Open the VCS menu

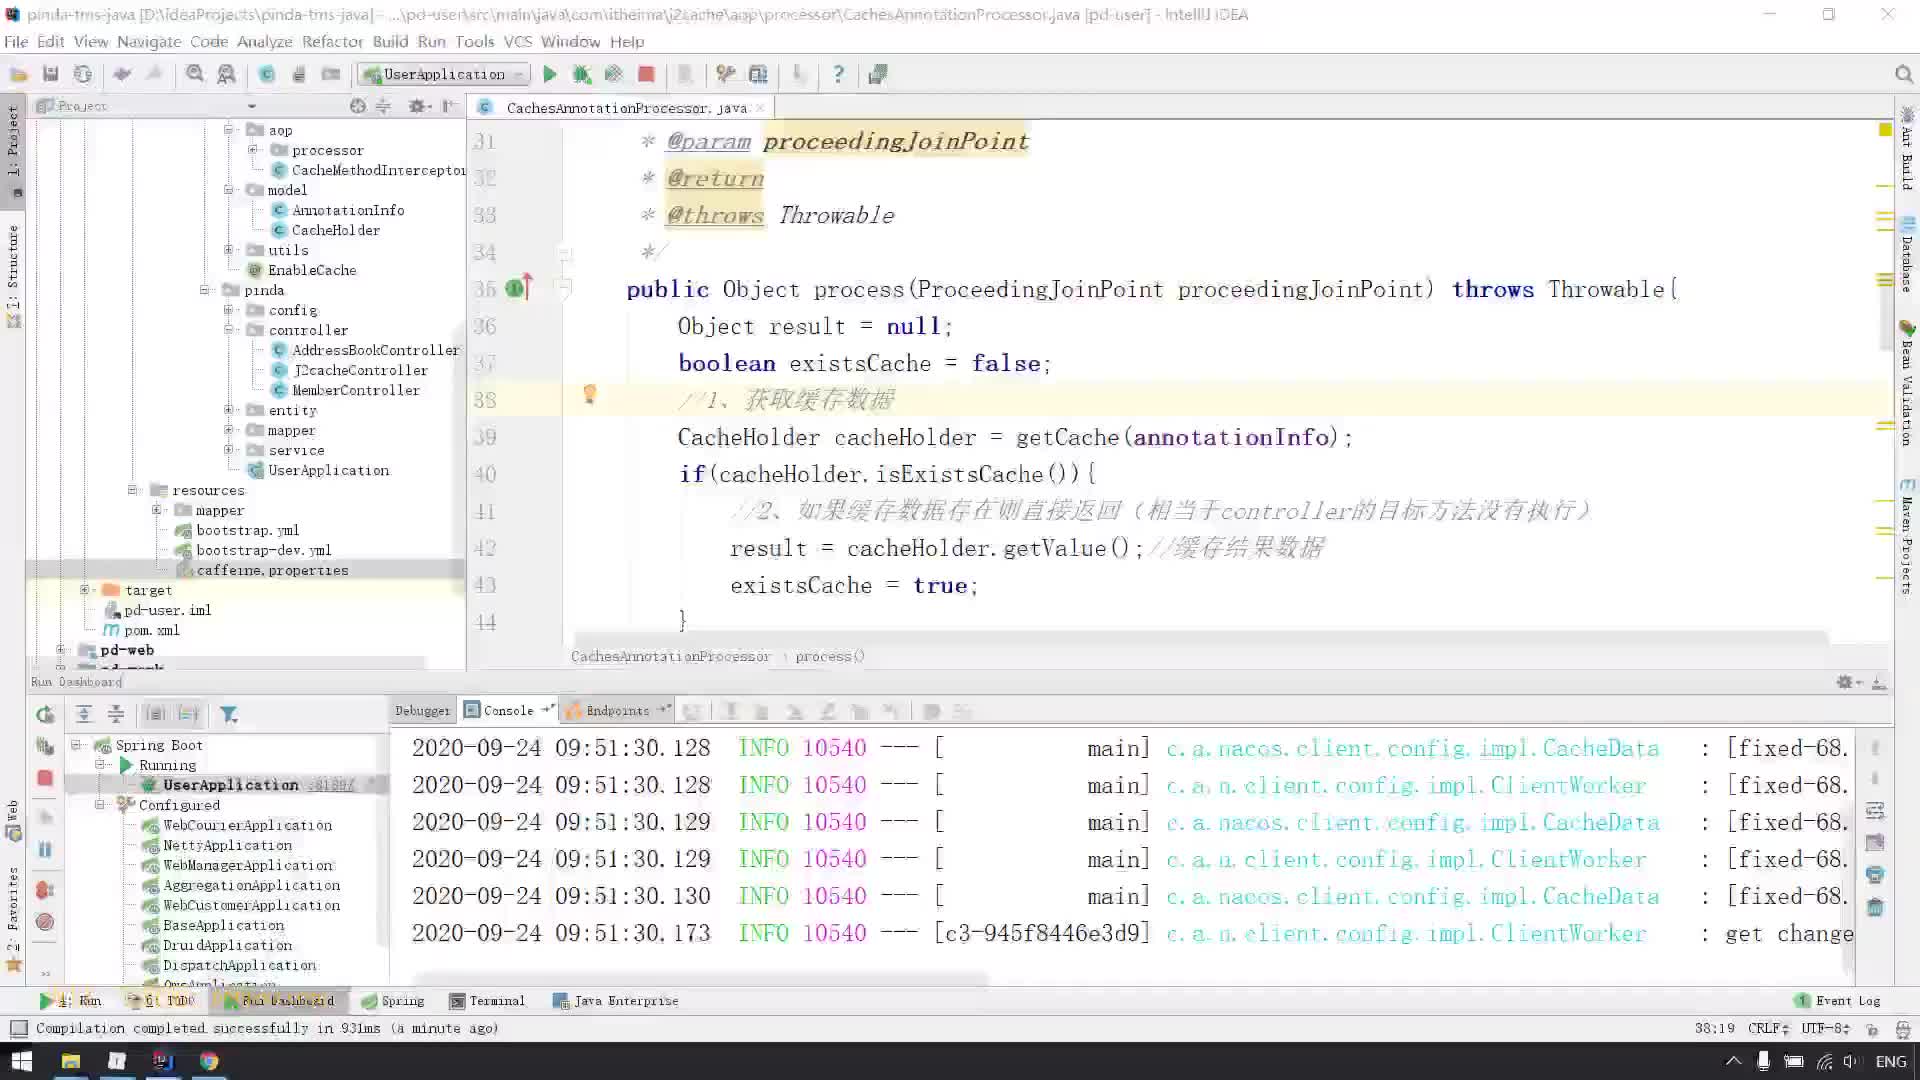tap(518, 41)
